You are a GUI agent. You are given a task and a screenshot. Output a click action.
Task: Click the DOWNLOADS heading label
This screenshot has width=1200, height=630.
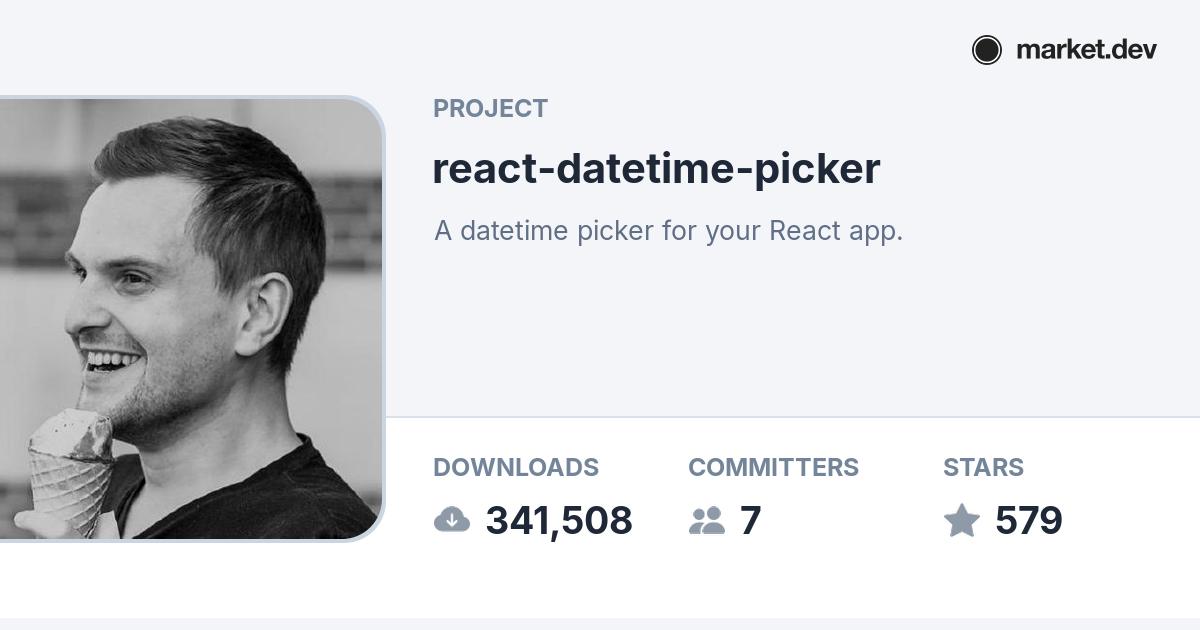(516, 467)
